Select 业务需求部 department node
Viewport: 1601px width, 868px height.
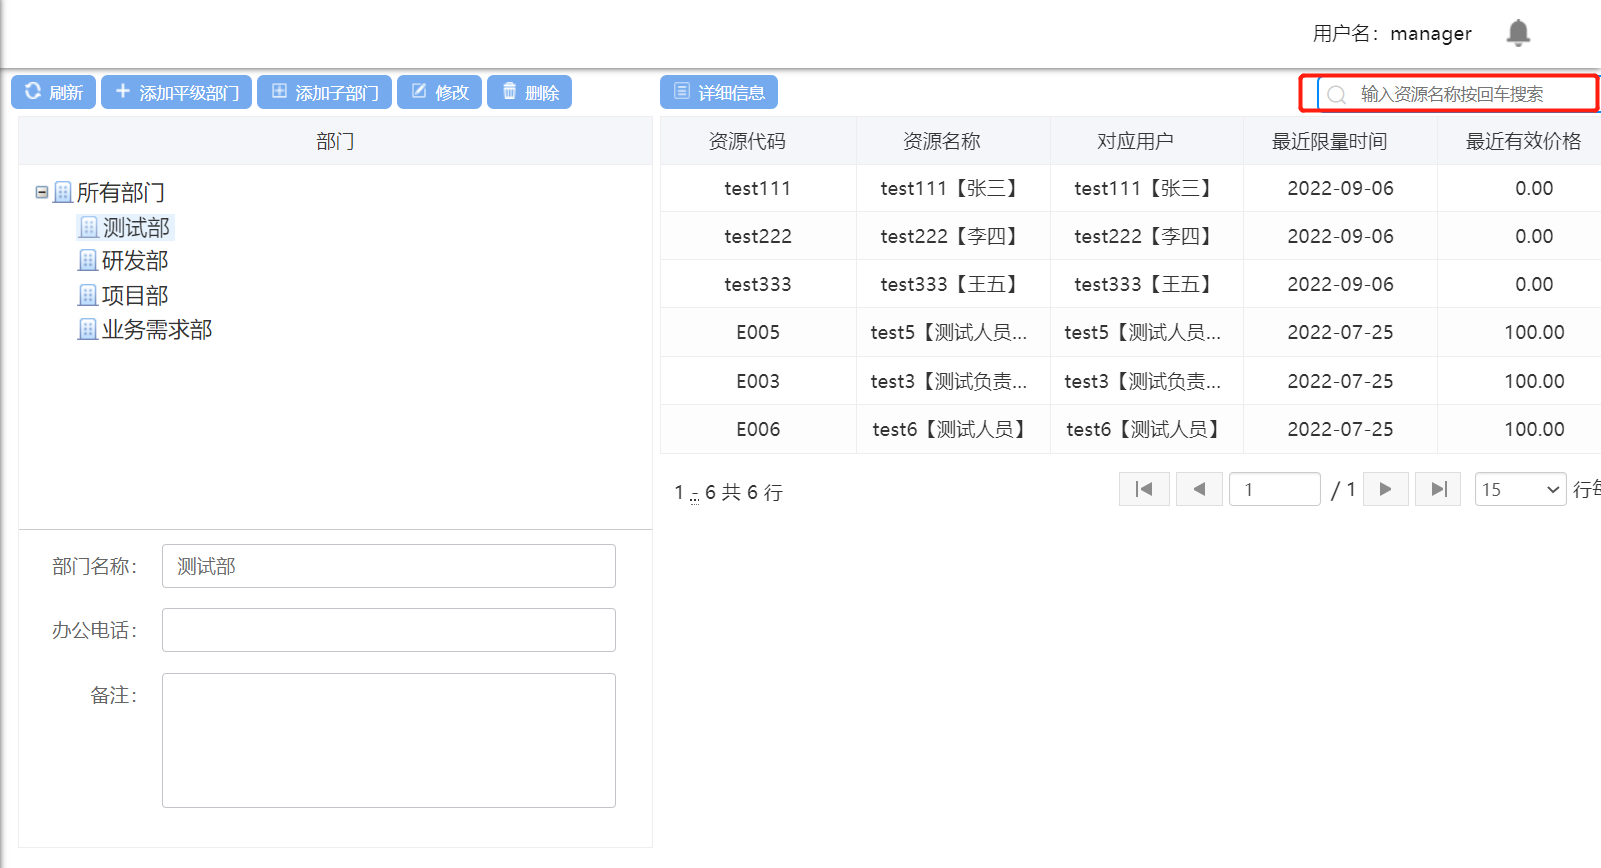[x=156, y=330]
